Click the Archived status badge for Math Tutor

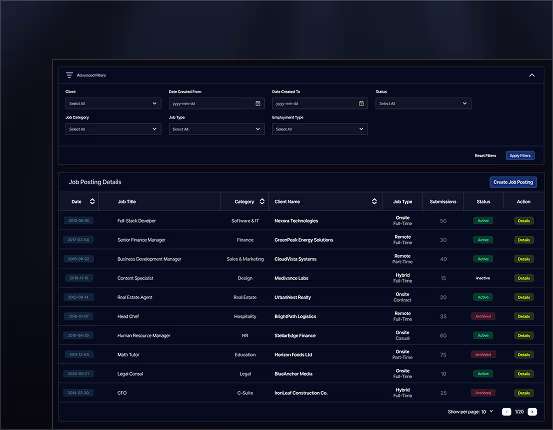(x=483, y=355)
